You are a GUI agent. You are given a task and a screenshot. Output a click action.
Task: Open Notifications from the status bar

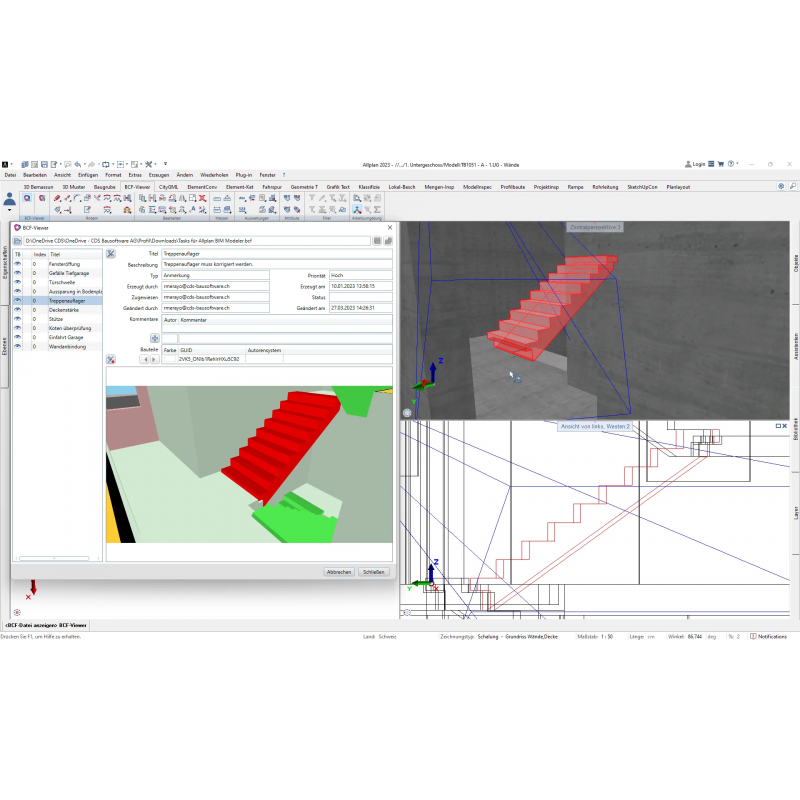pos(771,635)
